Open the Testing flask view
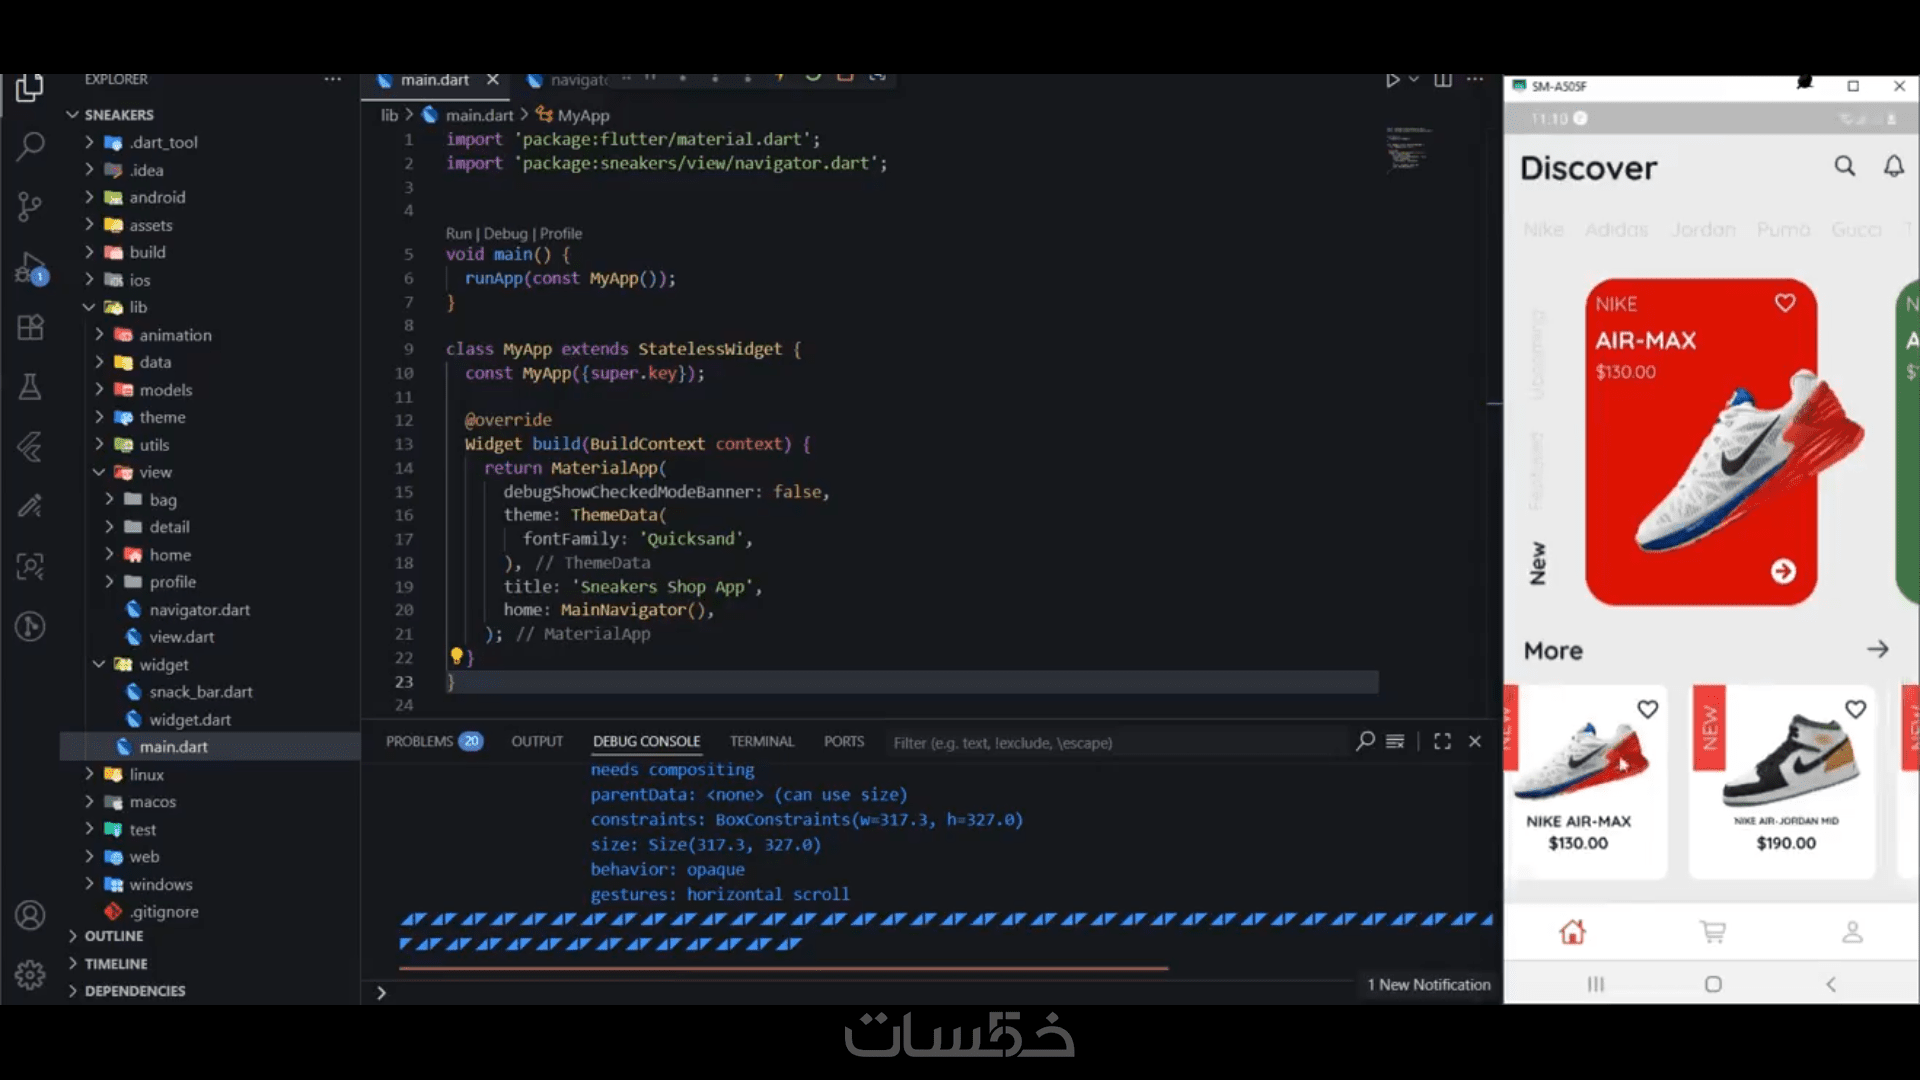The image size is (1920, 1080). 30,387
